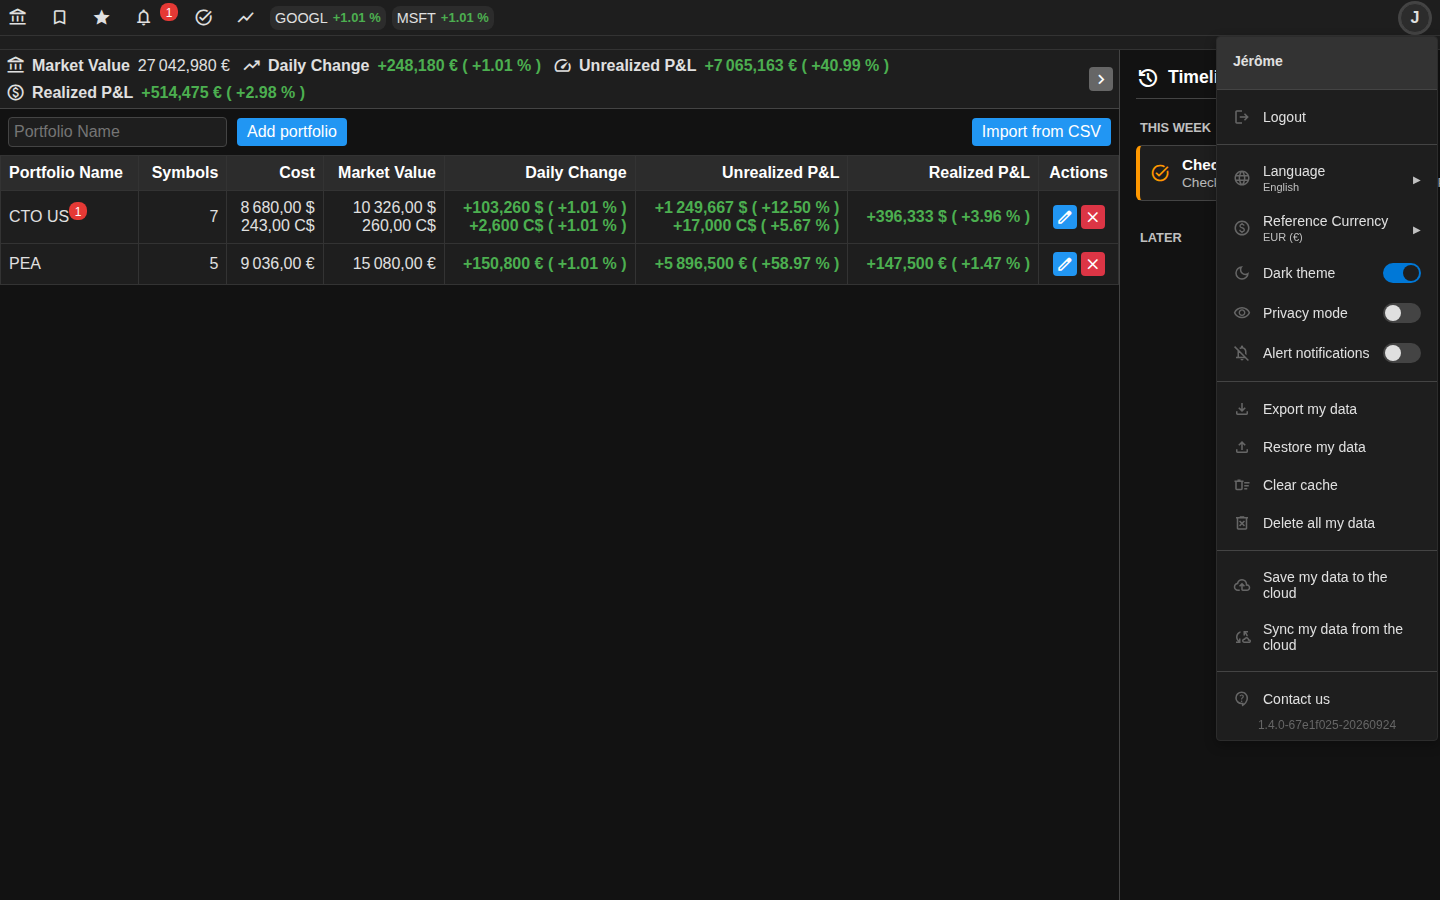This screenshot has width=1440, height=900.
Task: Click the currency icon beside Reference Currency
Action: (1242, 228)
